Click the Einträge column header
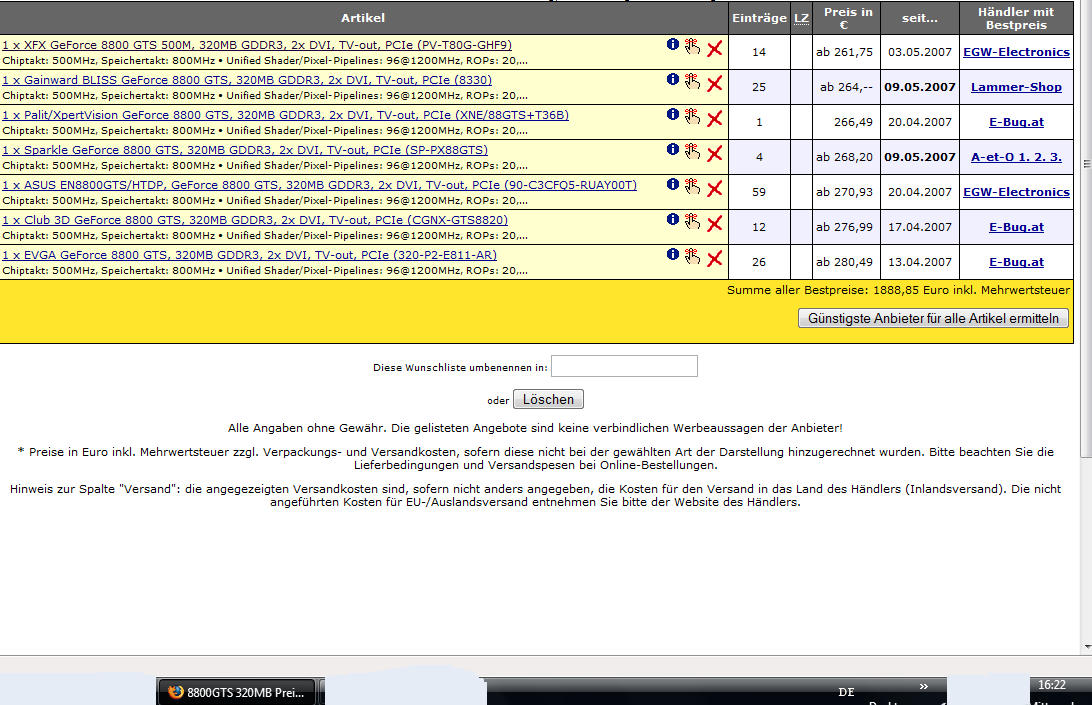Image resolution: width=1092 pixels, height=705 pixels. click(759, 18)
